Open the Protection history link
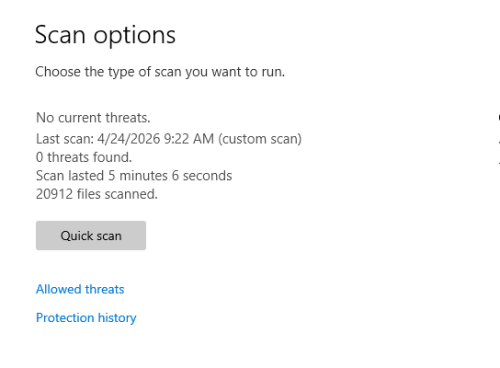The height and width of the screenshot is (368, 500). (x=86, y=318)
